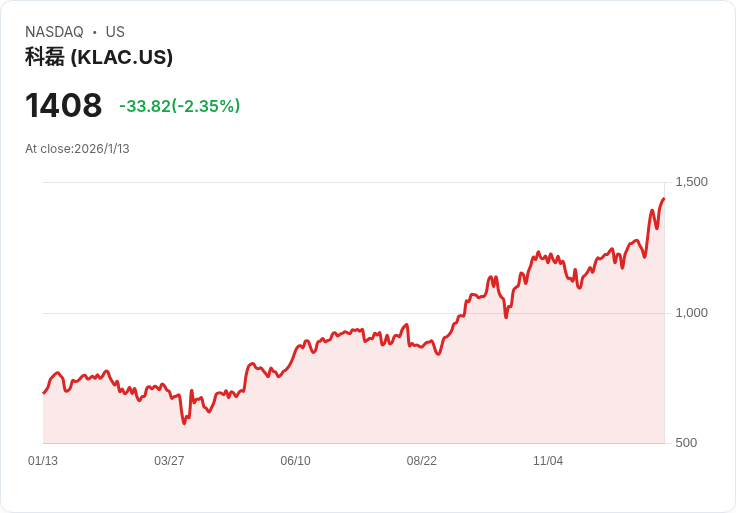Click the 1,500 y-axis label

[691, 182]
